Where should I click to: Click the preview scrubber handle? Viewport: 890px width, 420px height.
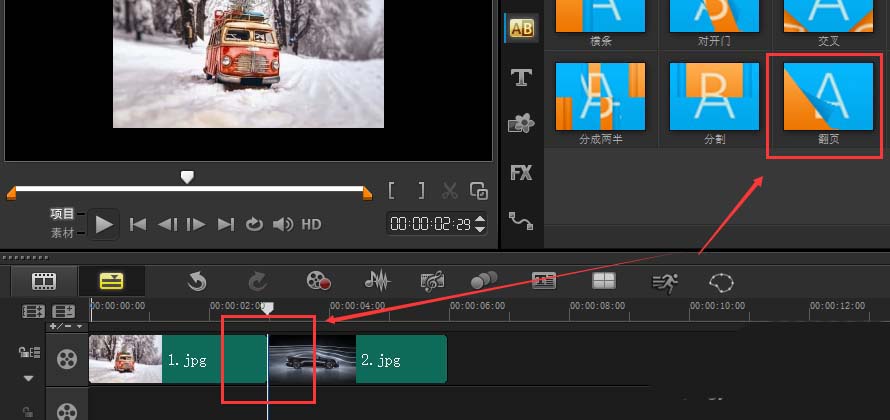(x=187, y=178)
